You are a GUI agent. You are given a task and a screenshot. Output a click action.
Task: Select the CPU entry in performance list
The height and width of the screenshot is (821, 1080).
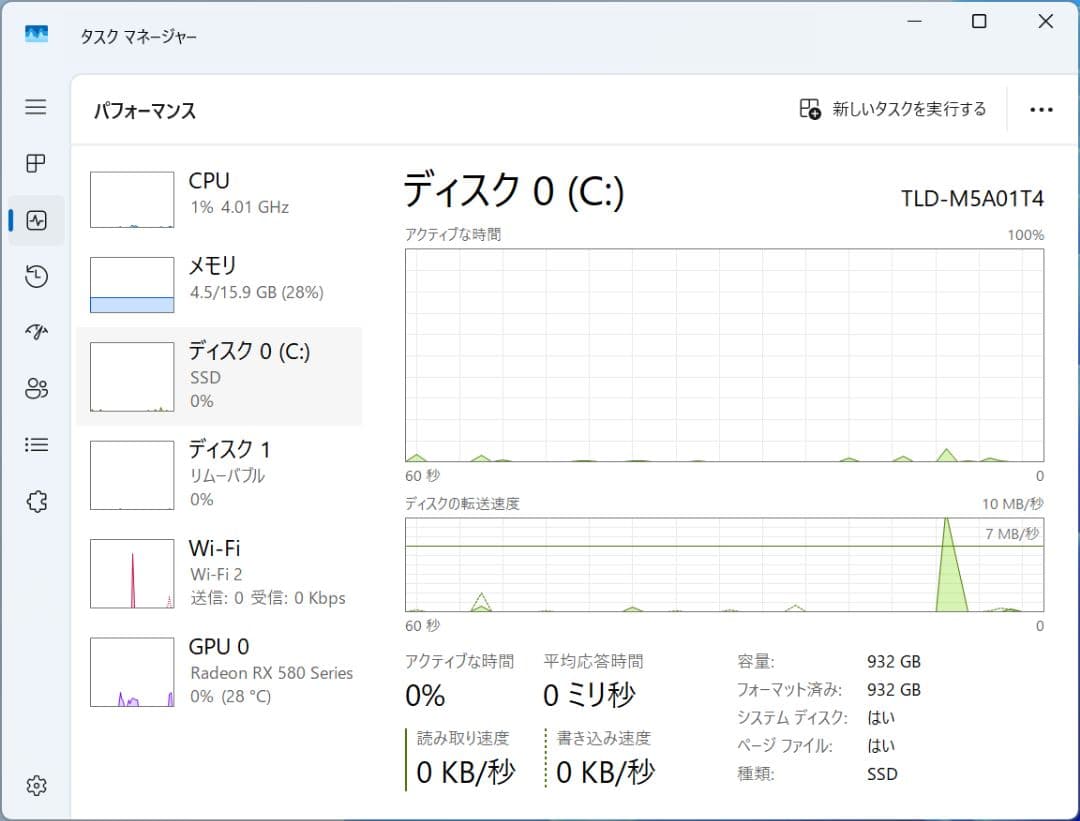tap(220, 198)
